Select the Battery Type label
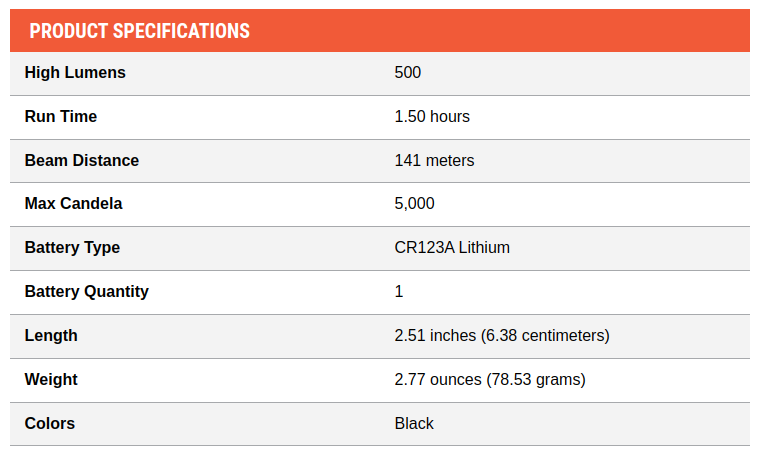Viewport: 757px width, 452px height. click(x=72, y=248)
